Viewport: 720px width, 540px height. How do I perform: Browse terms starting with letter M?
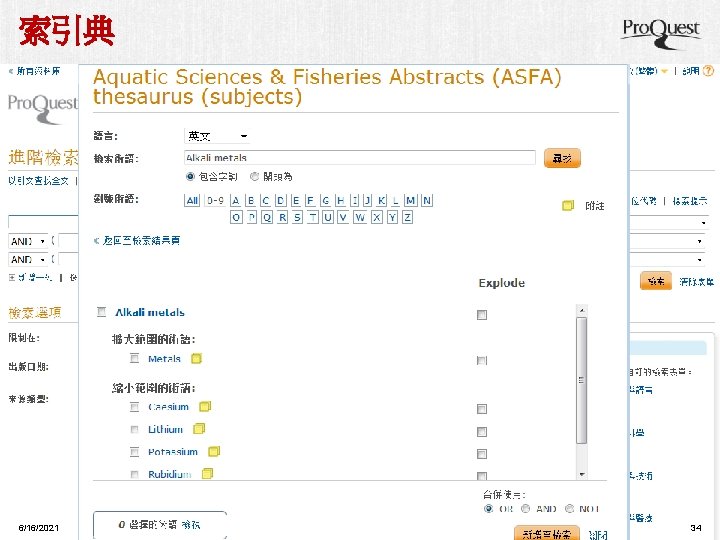(x=411, y=200)
